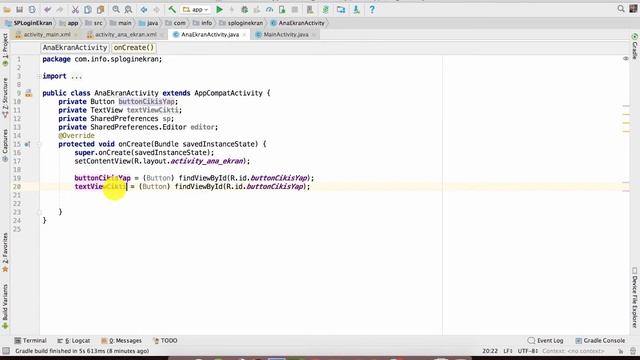Screen dimensions: 640x360
Task: Click the Synchronize icon
Action: pyautogui.click(x=32, y=9)
